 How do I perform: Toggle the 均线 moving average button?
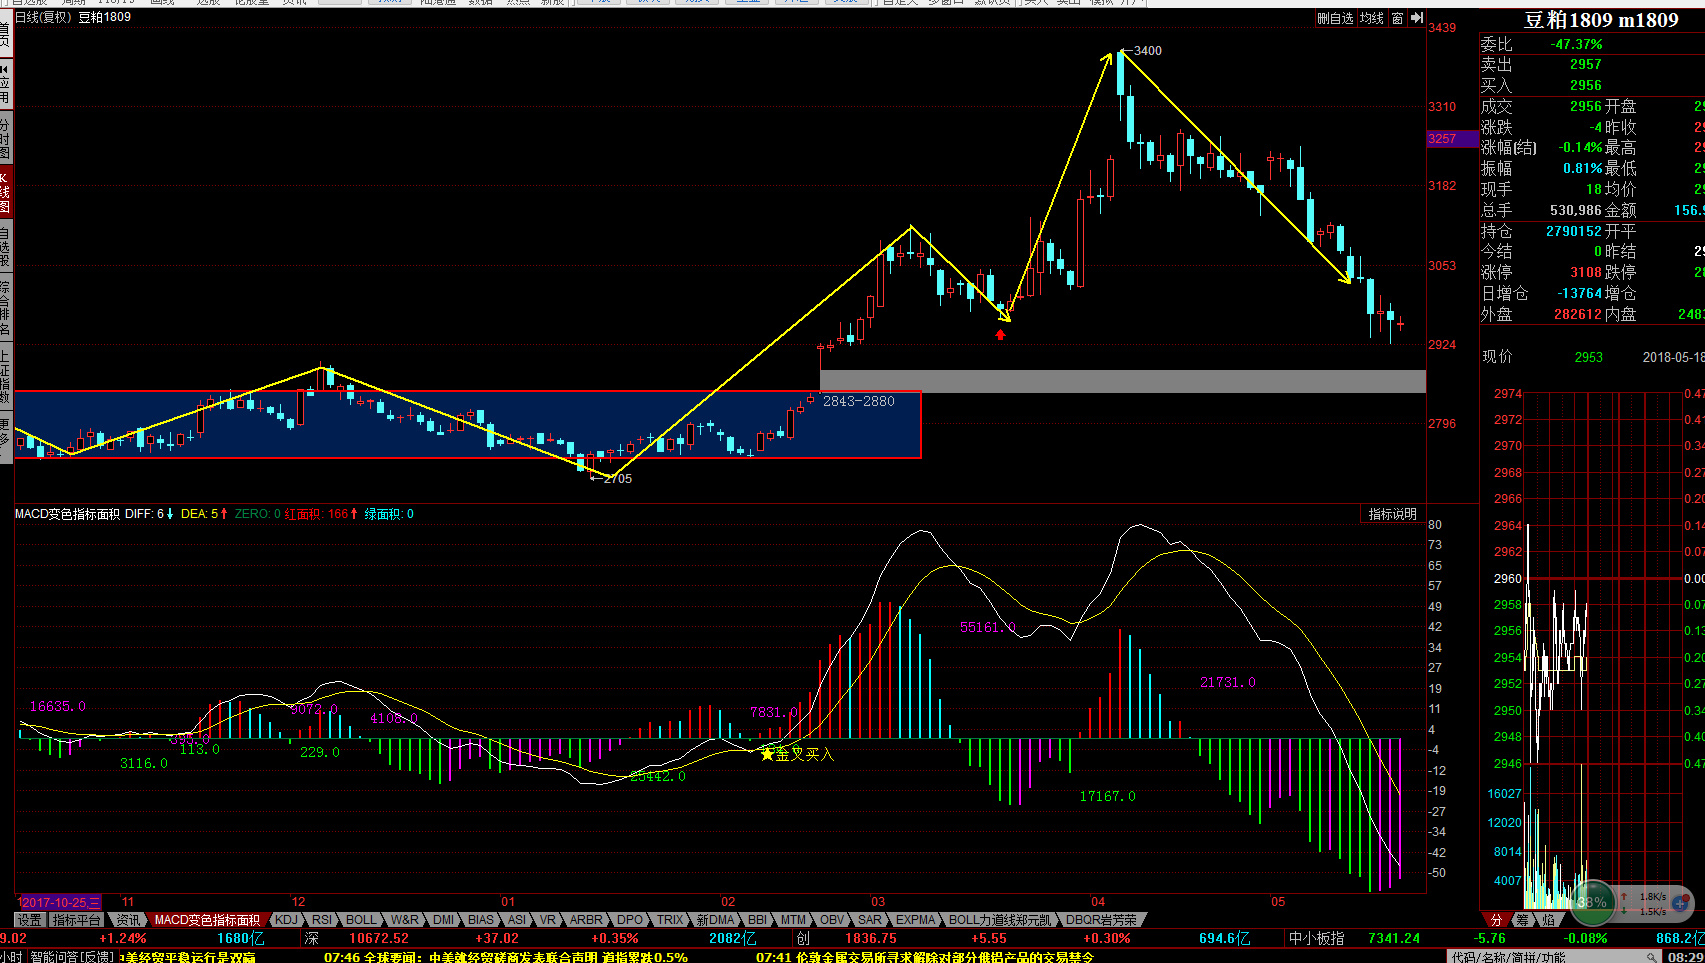pyautogui.click(x=1372, y=18)
